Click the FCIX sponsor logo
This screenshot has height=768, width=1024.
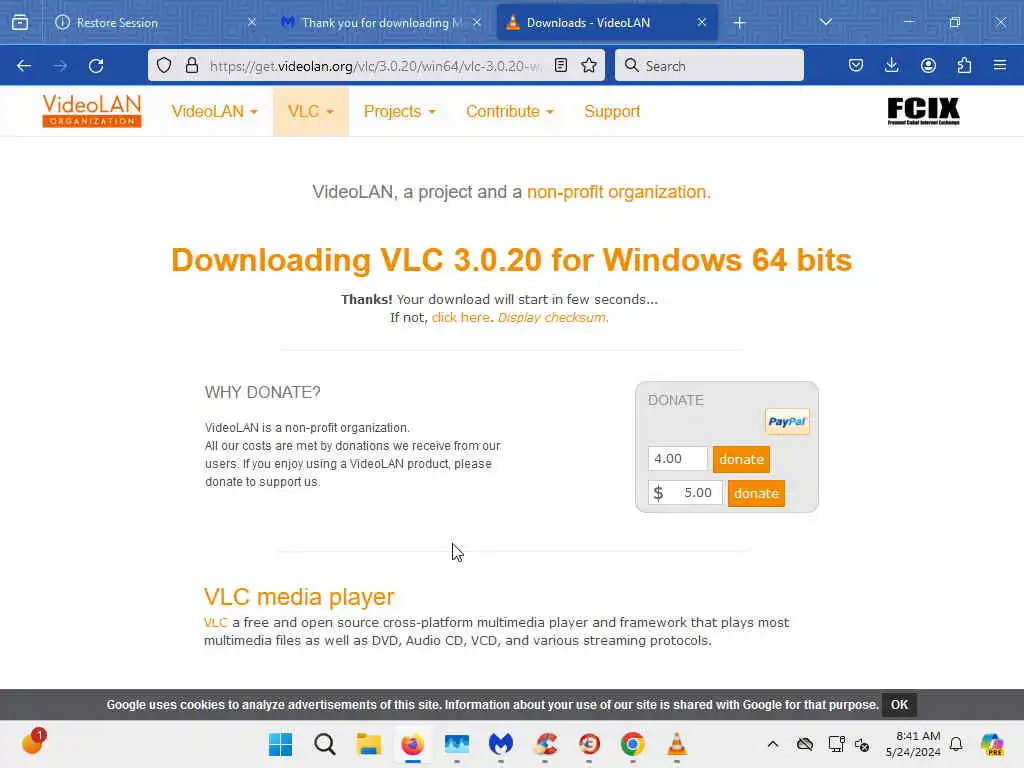tap(923, 110)
